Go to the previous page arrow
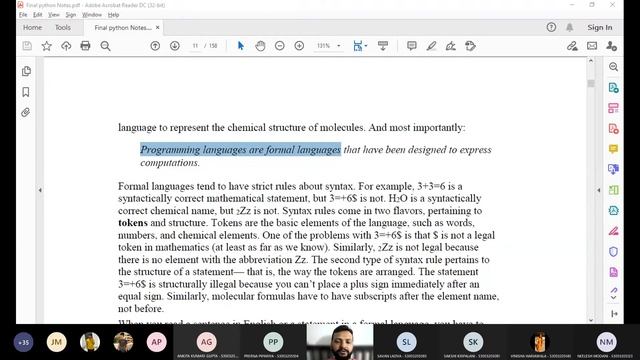The height and width of the screenshot is (360, 640). [x=155, y=46]
